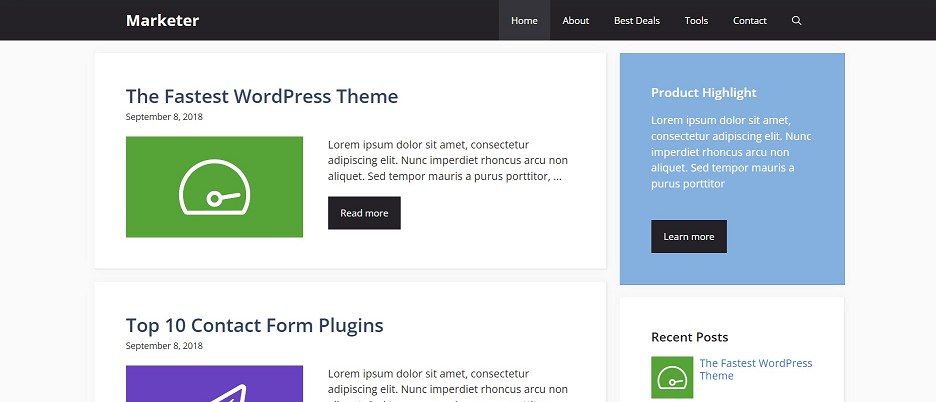Click the Learn more button
This screenshot has width=936, height=402.
[689, 237]
